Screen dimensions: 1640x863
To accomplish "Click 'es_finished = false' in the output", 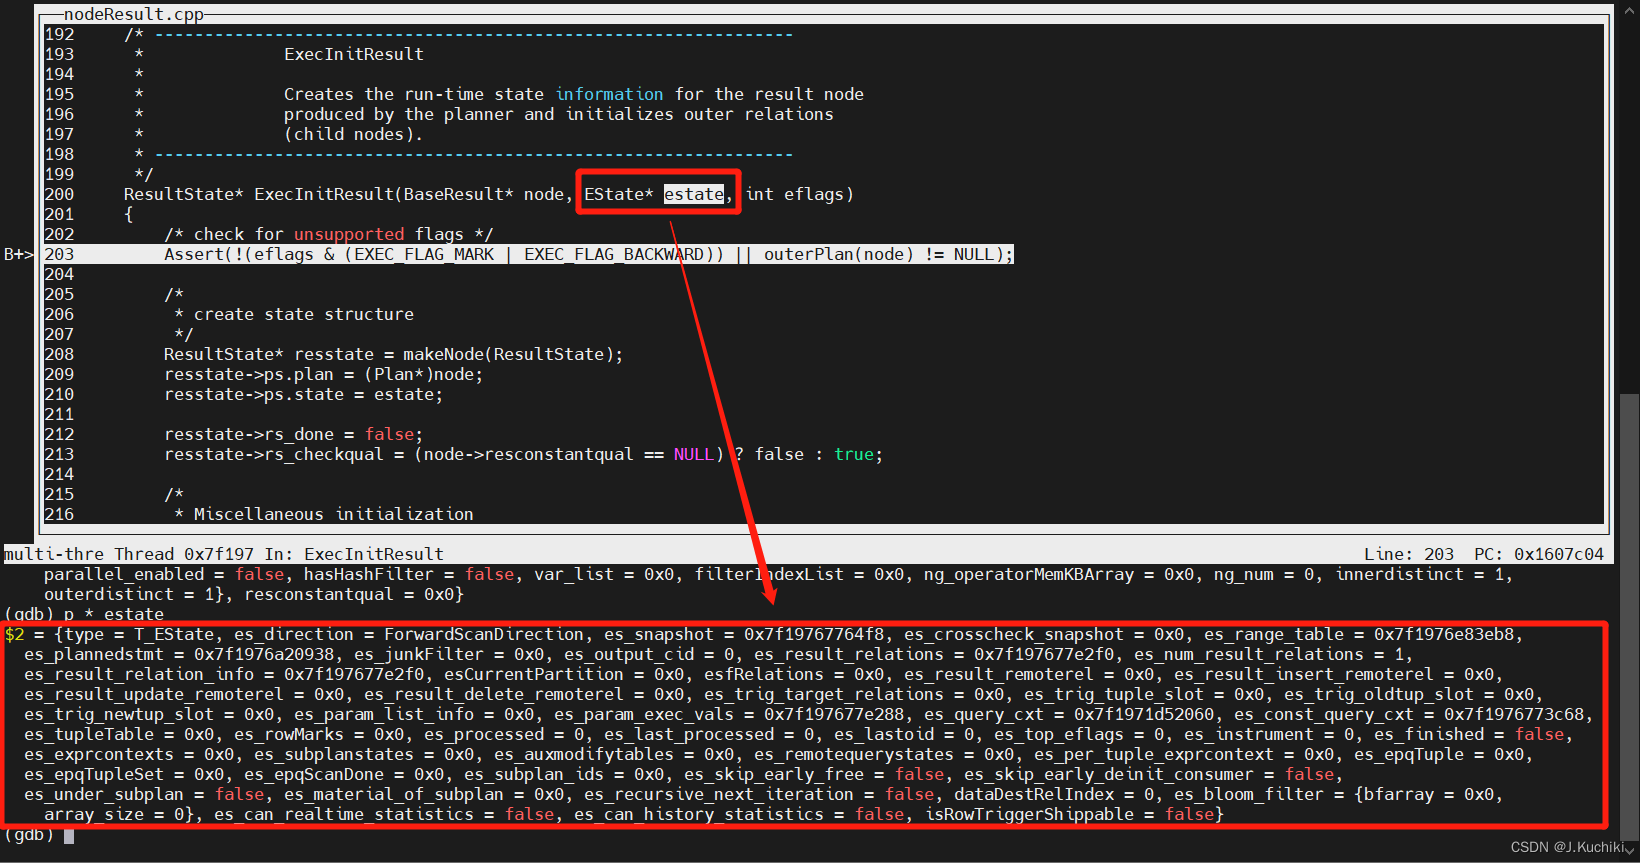I will pos(1469,734).
